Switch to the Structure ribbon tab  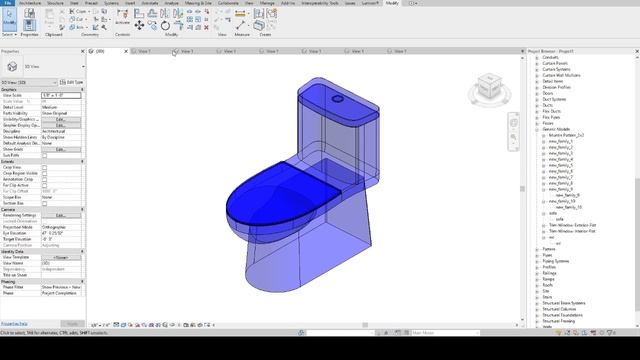coord(55,3)
